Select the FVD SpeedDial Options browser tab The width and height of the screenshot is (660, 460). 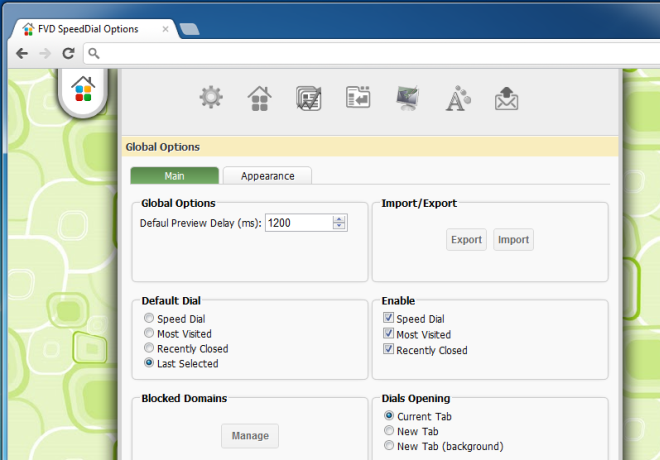(x=96, y=29)
